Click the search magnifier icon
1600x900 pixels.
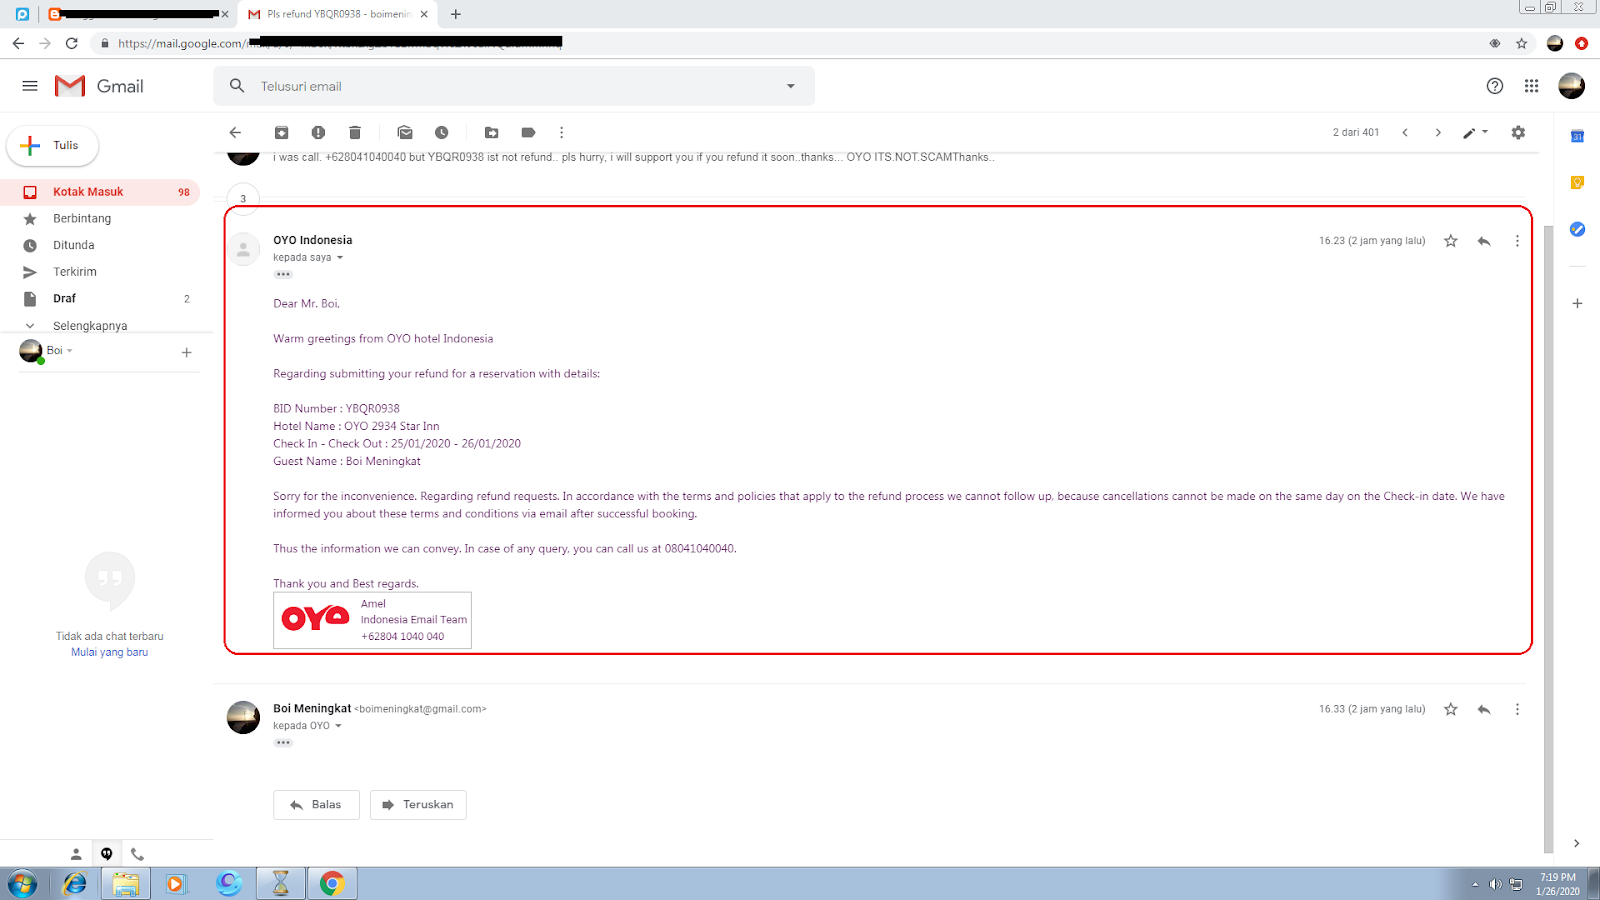tap(237, 86)
